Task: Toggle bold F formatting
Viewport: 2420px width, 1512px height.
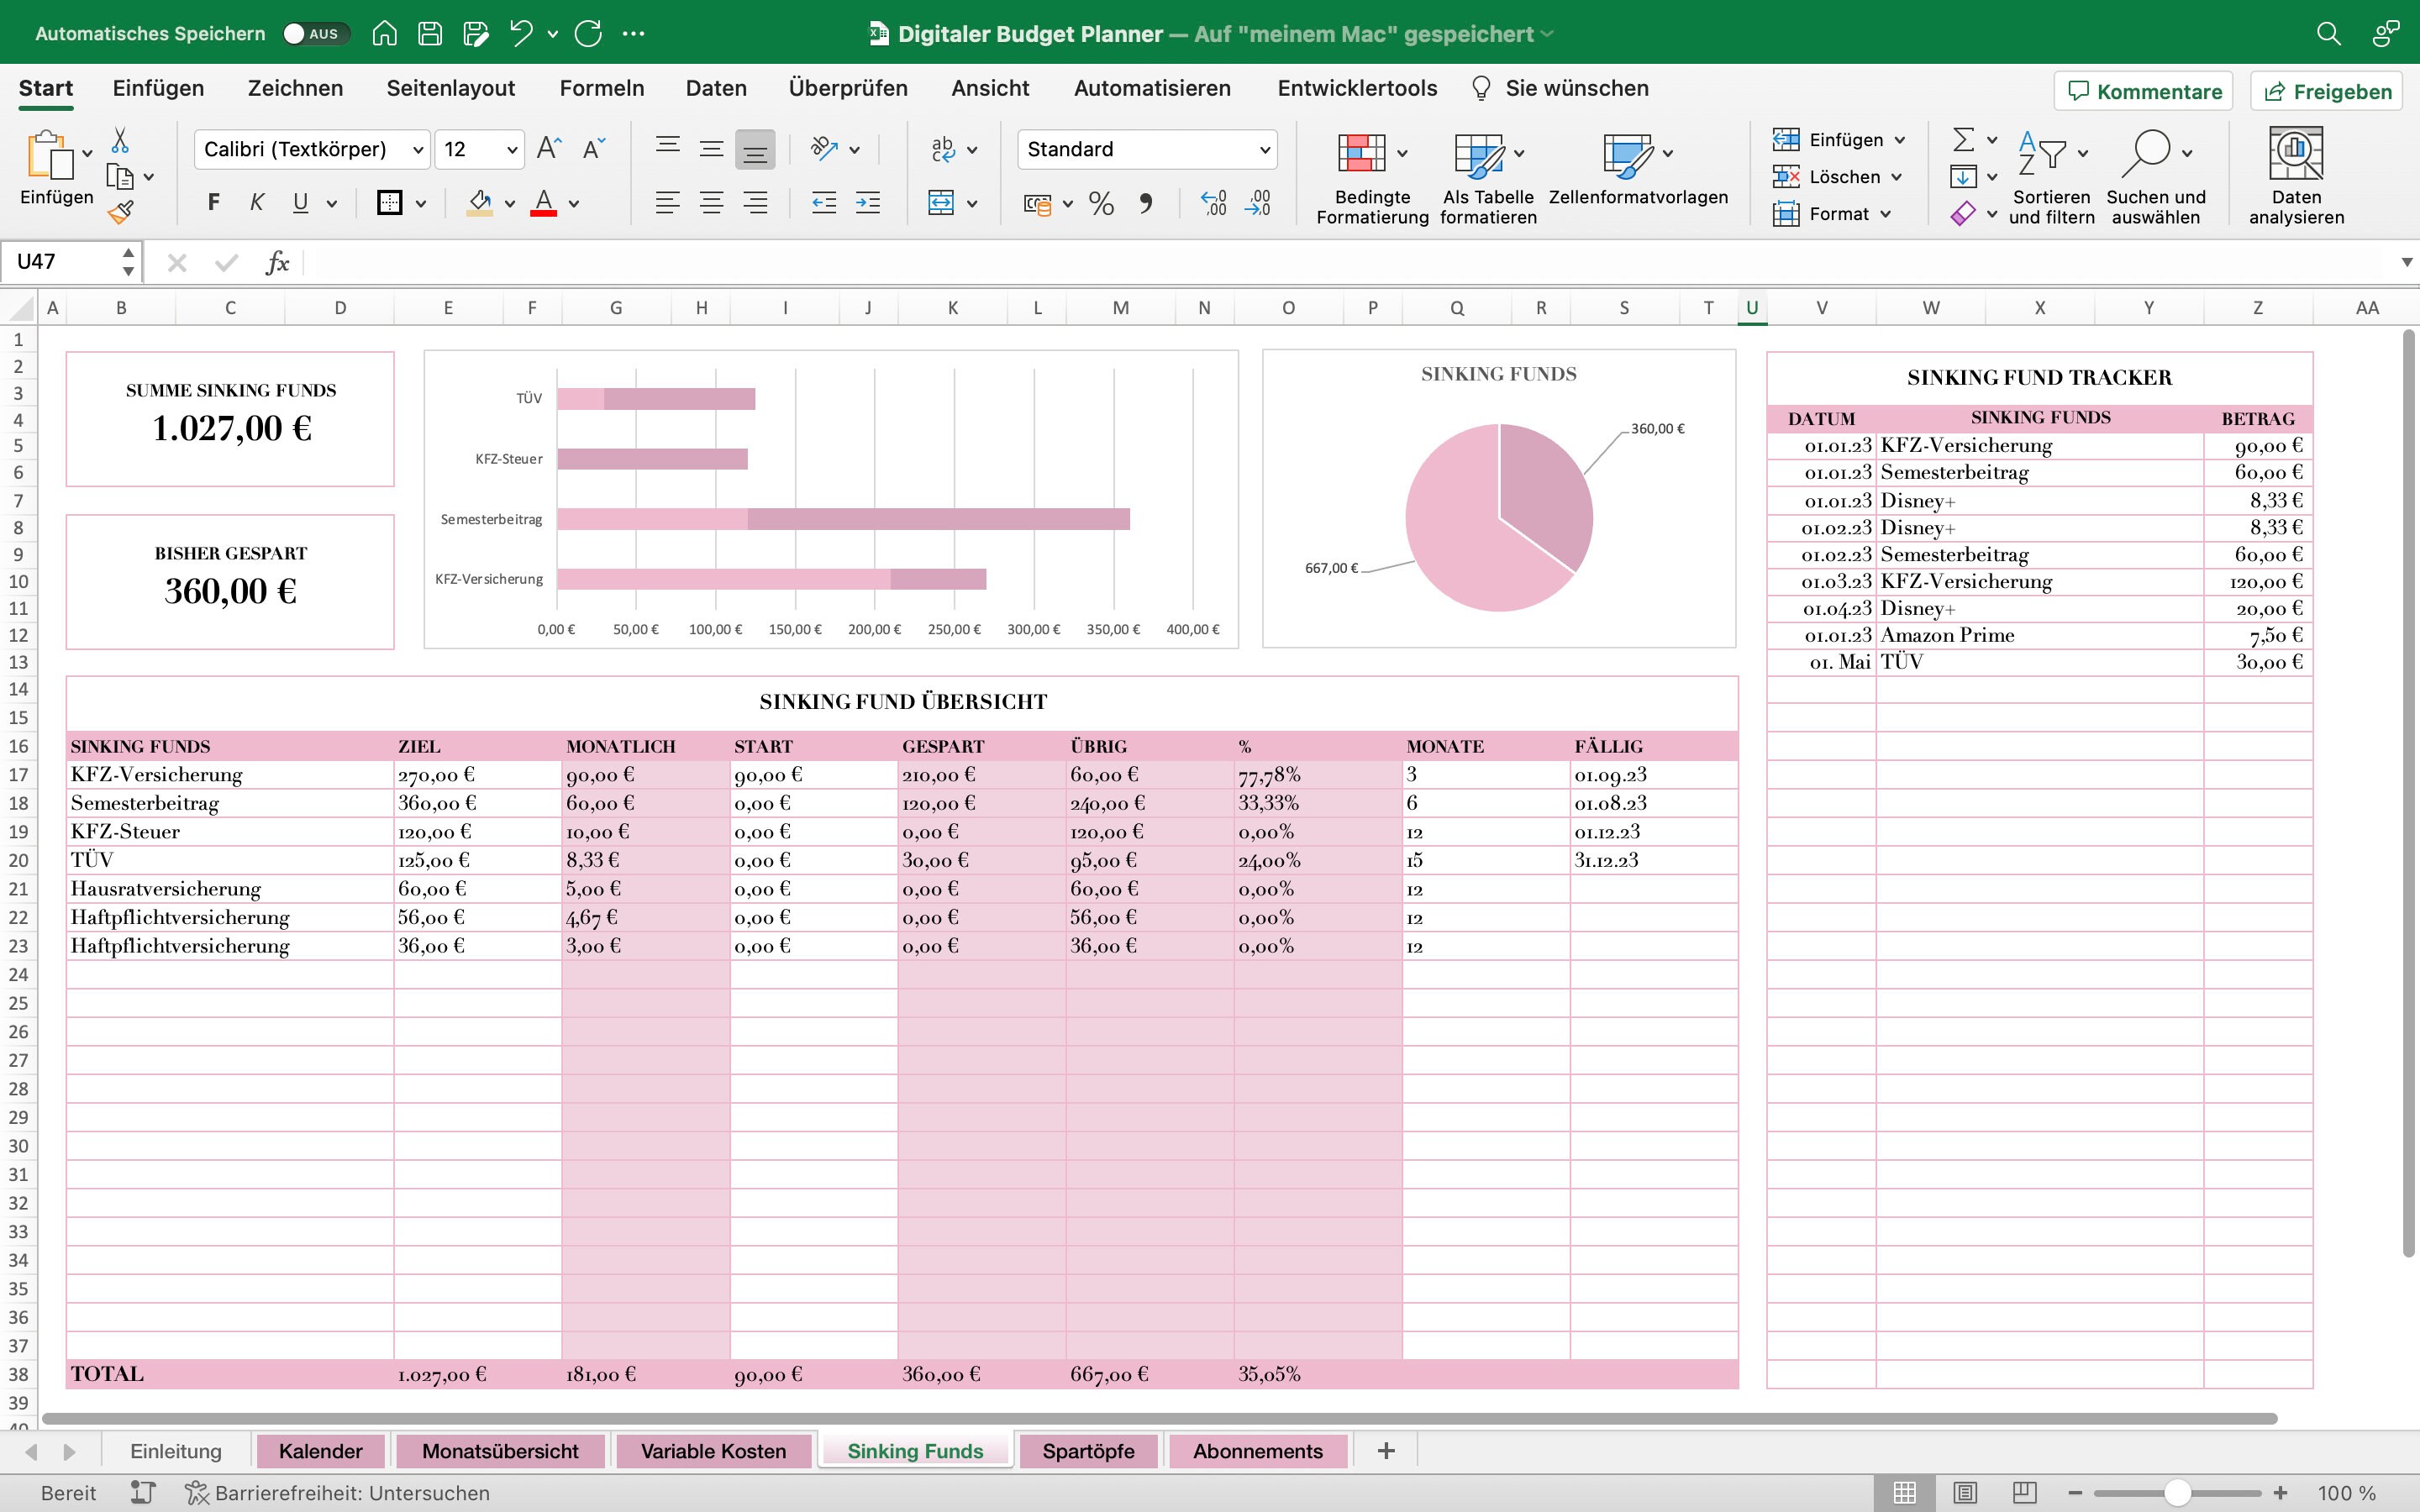Action: click(213, 203)
